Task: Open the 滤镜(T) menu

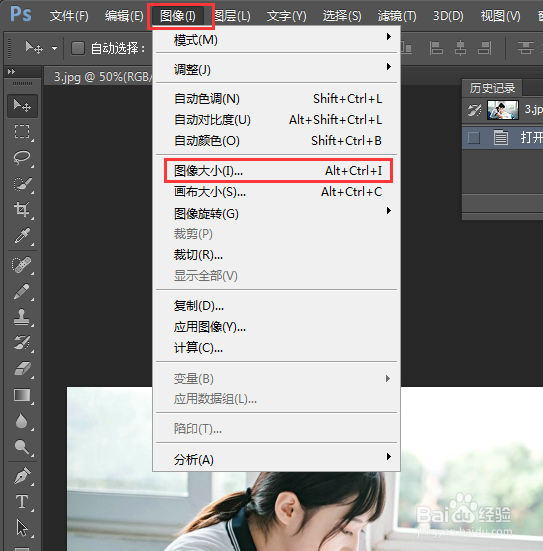Action: (x=397, y=16)
